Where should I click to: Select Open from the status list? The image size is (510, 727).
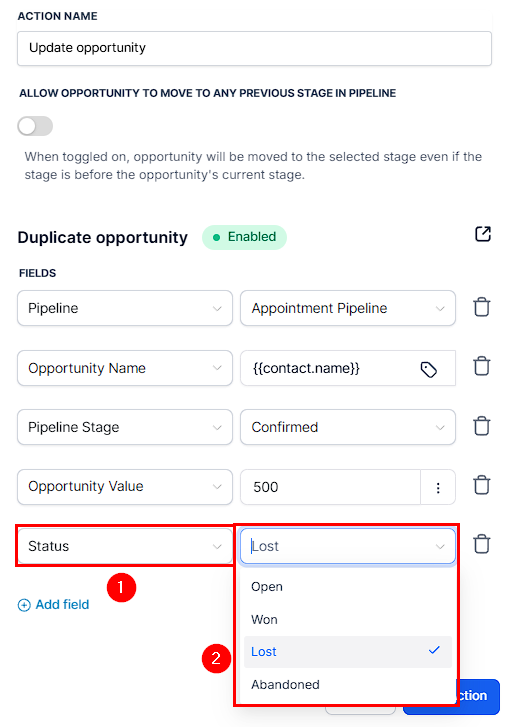348,587
